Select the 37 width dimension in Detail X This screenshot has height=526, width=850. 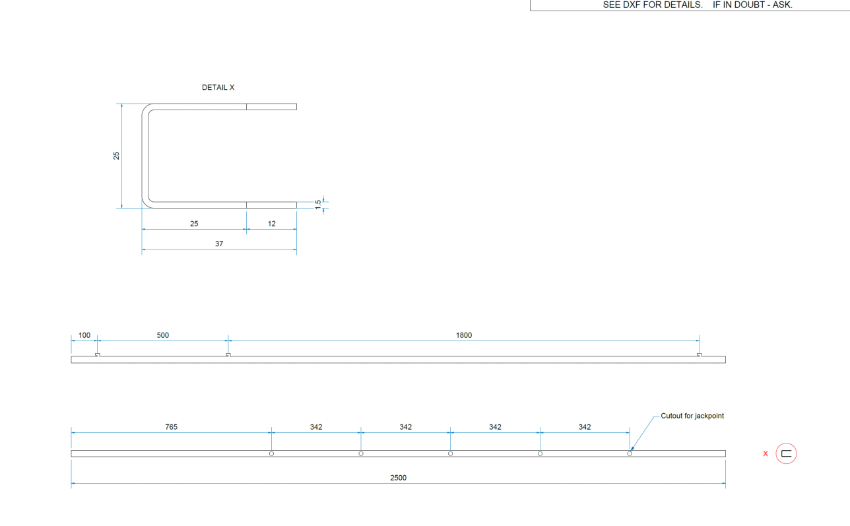[x=219, y=244]
